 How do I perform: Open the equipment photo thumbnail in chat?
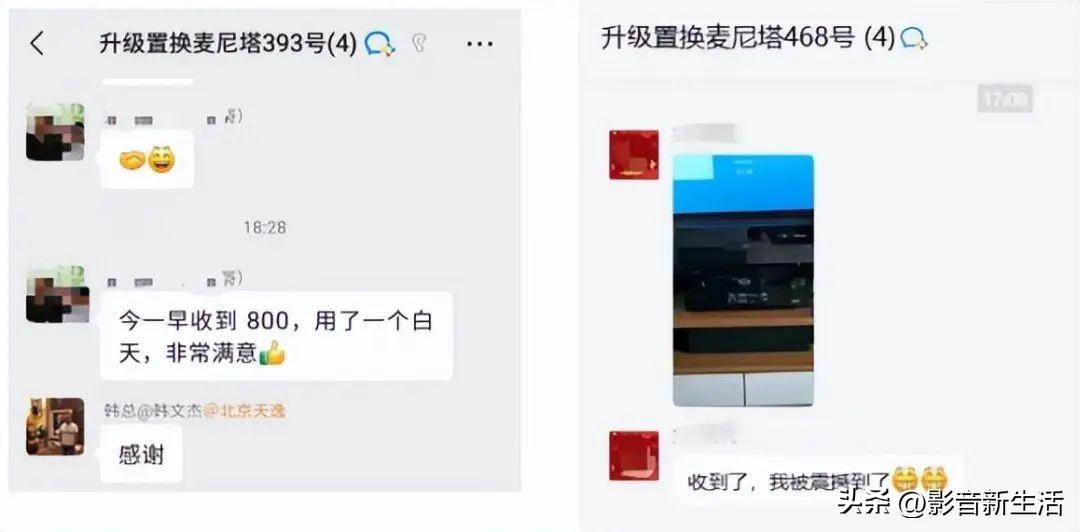(x=743, y=280)
